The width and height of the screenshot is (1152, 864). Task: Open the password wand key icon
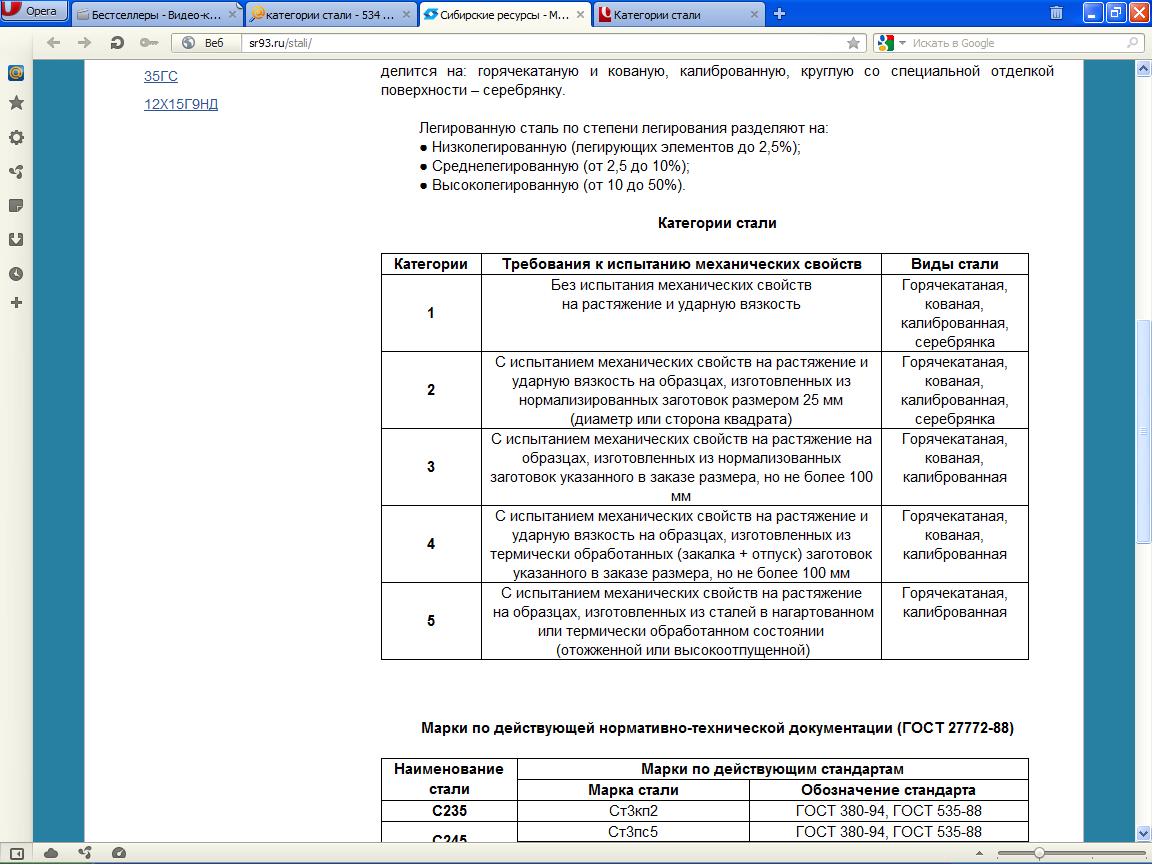tap(149, 43)
